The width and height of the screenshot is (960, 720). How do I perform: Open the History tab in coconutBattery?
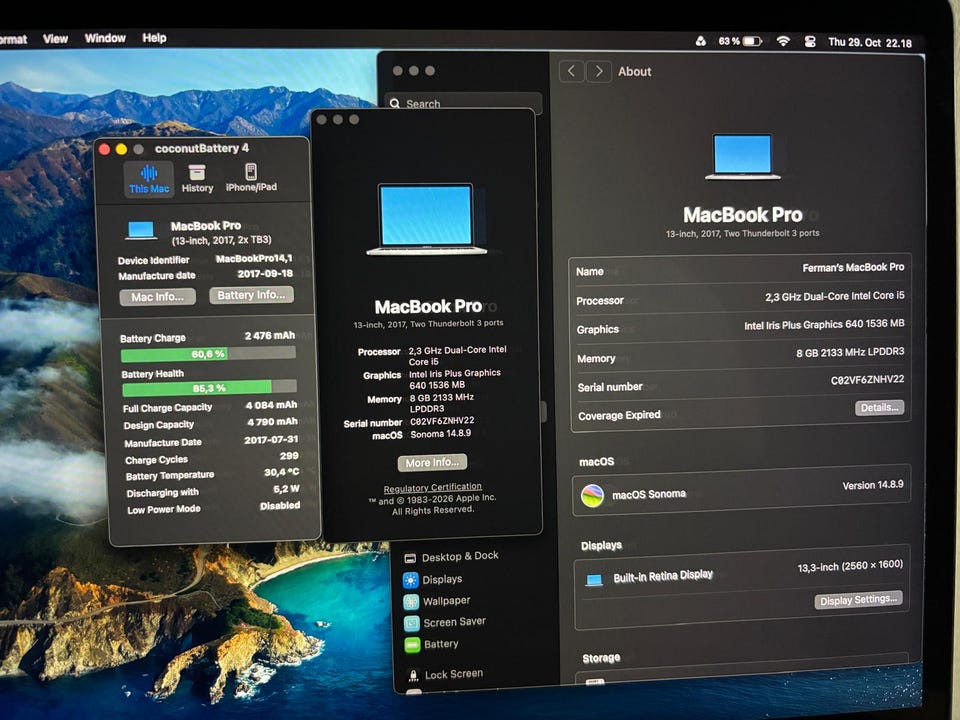[x=197, y=179]
